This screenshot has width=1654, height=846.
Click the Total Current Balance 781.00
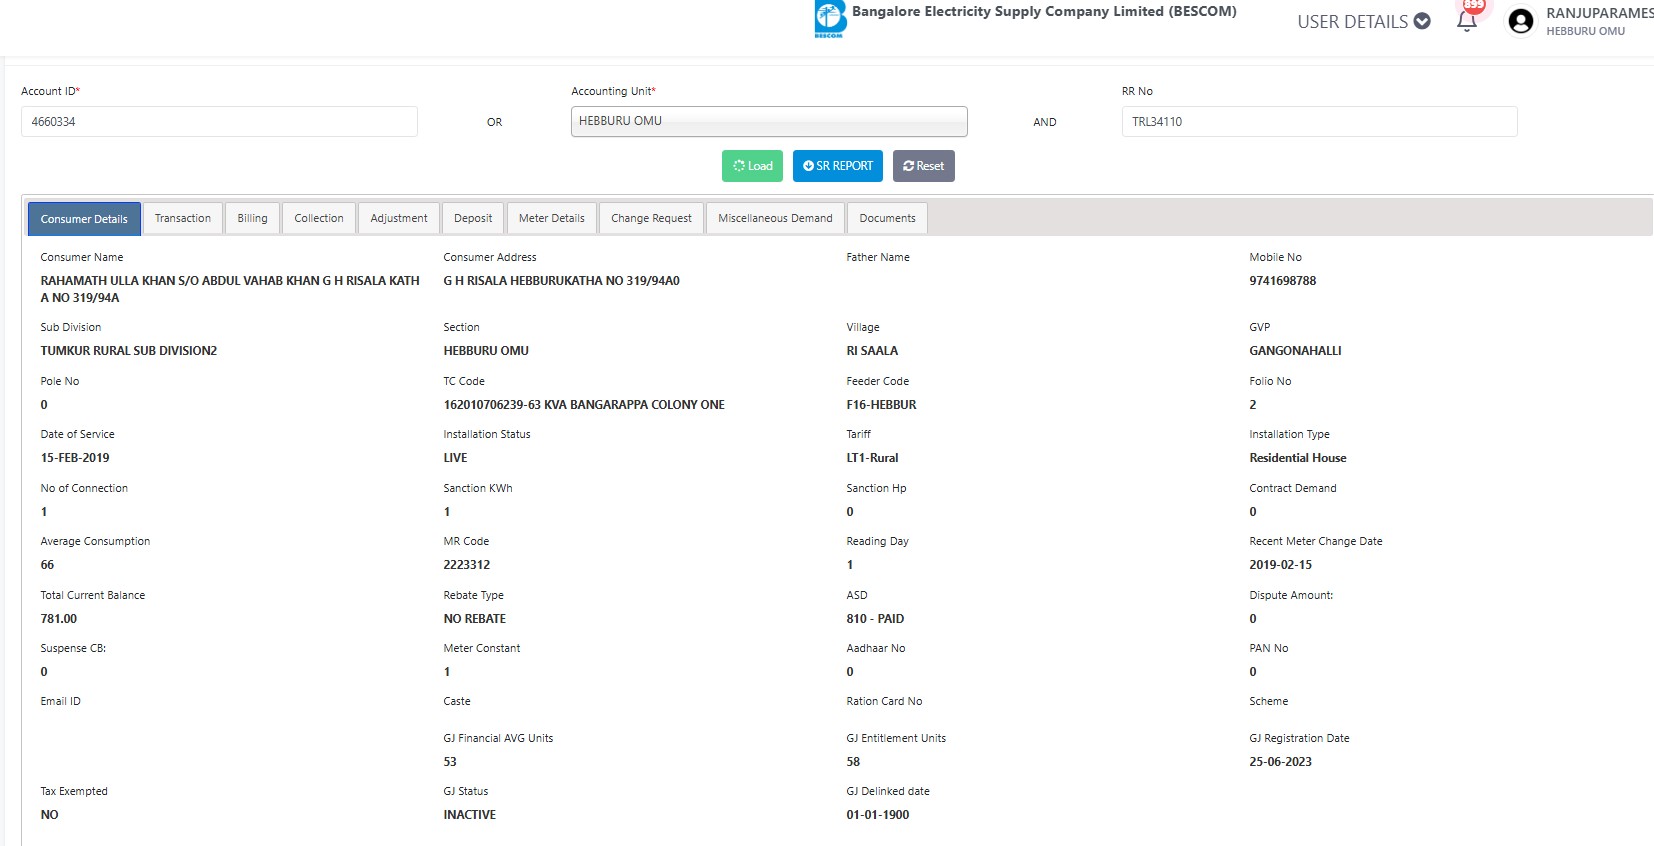[x=59, y=619]
